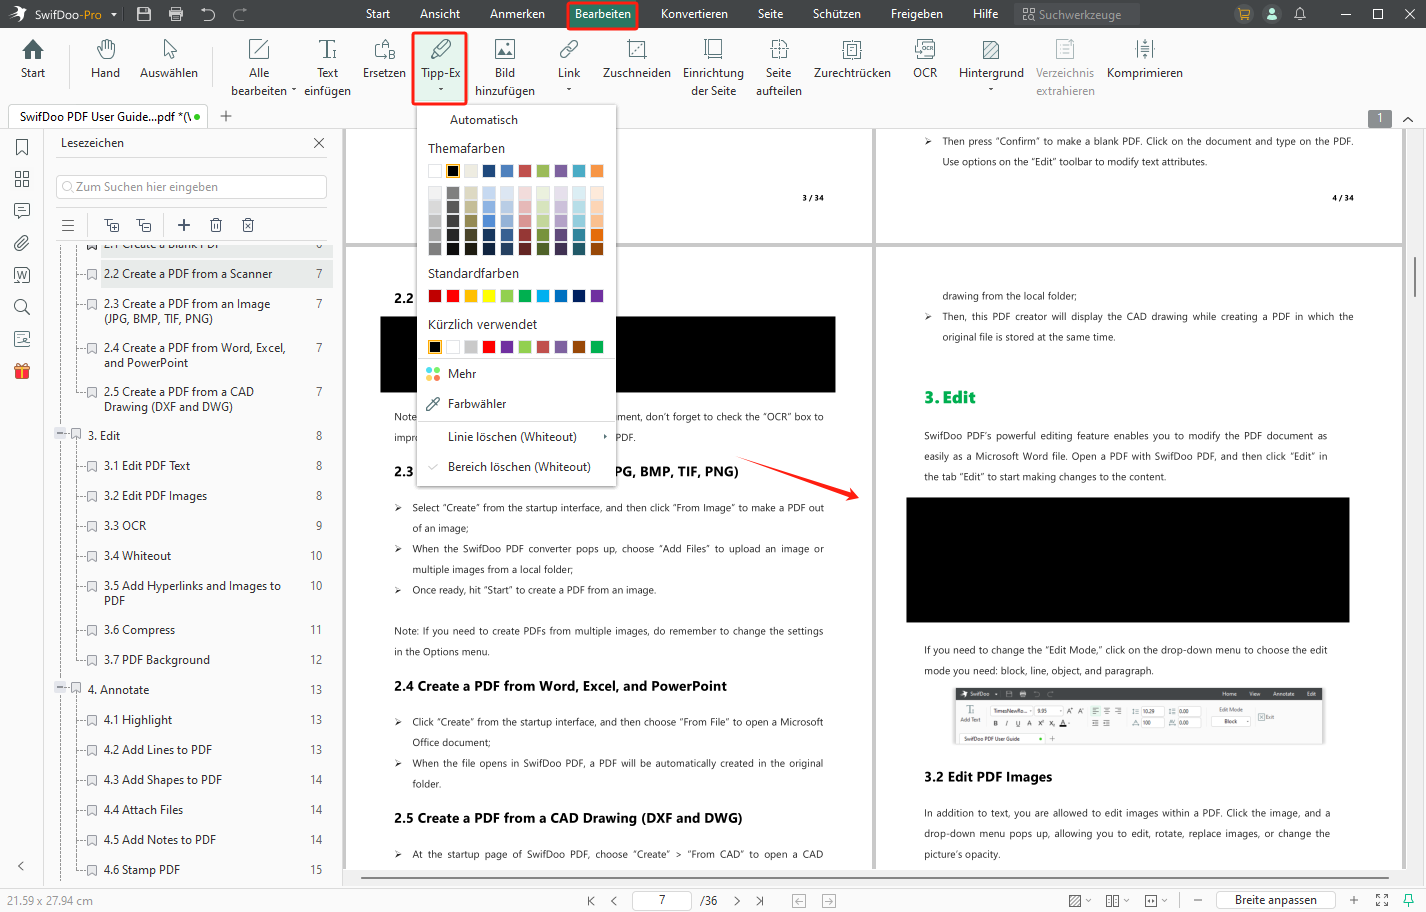
Task: Click the Start home toolbar icon
Action: pyautogui.click(x=33, y=60)
